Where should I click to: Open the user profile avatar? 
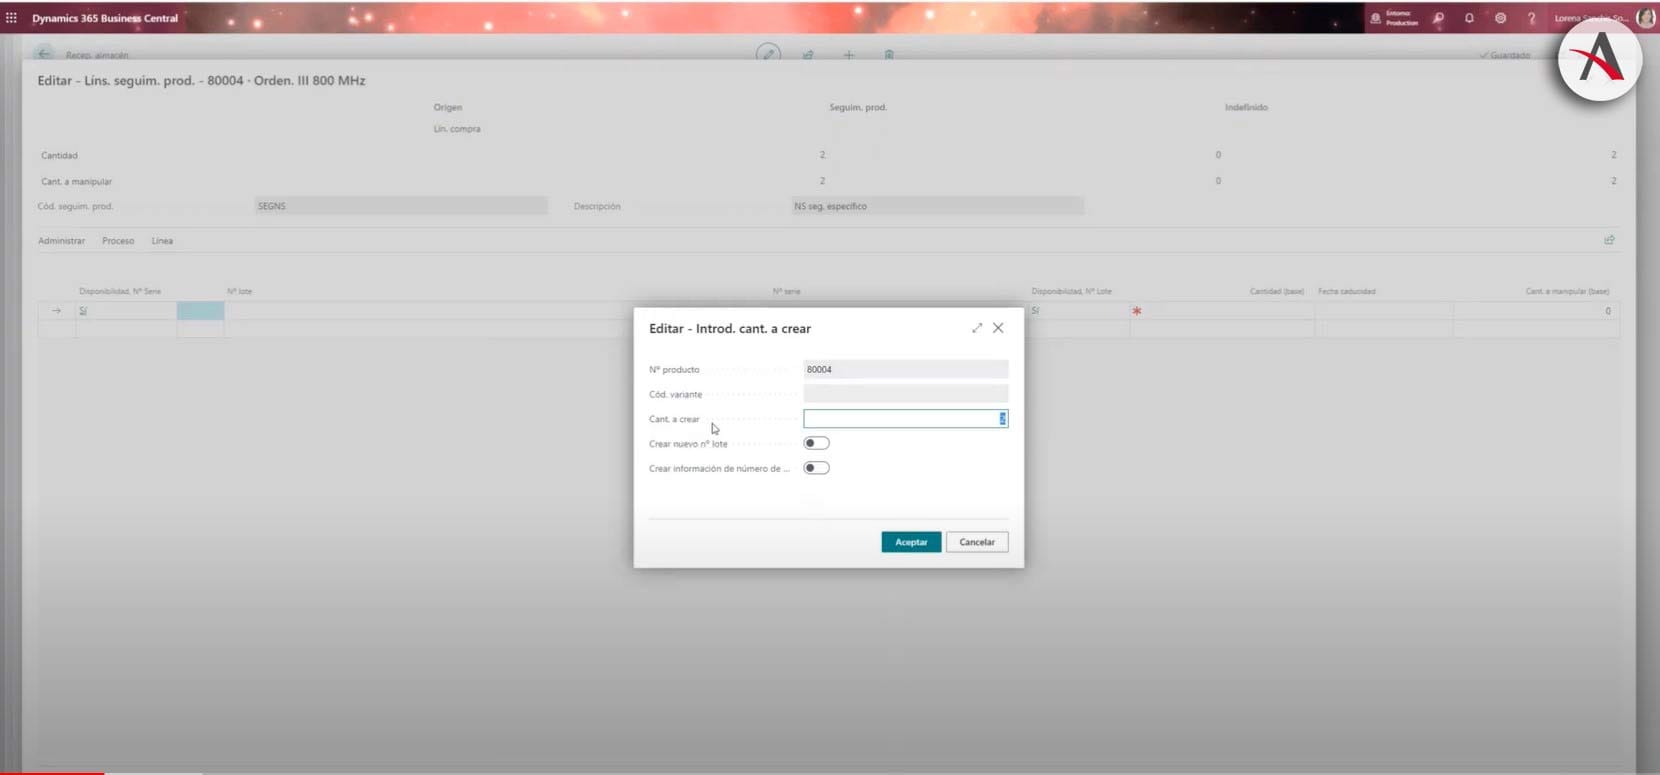(1645, 18)
